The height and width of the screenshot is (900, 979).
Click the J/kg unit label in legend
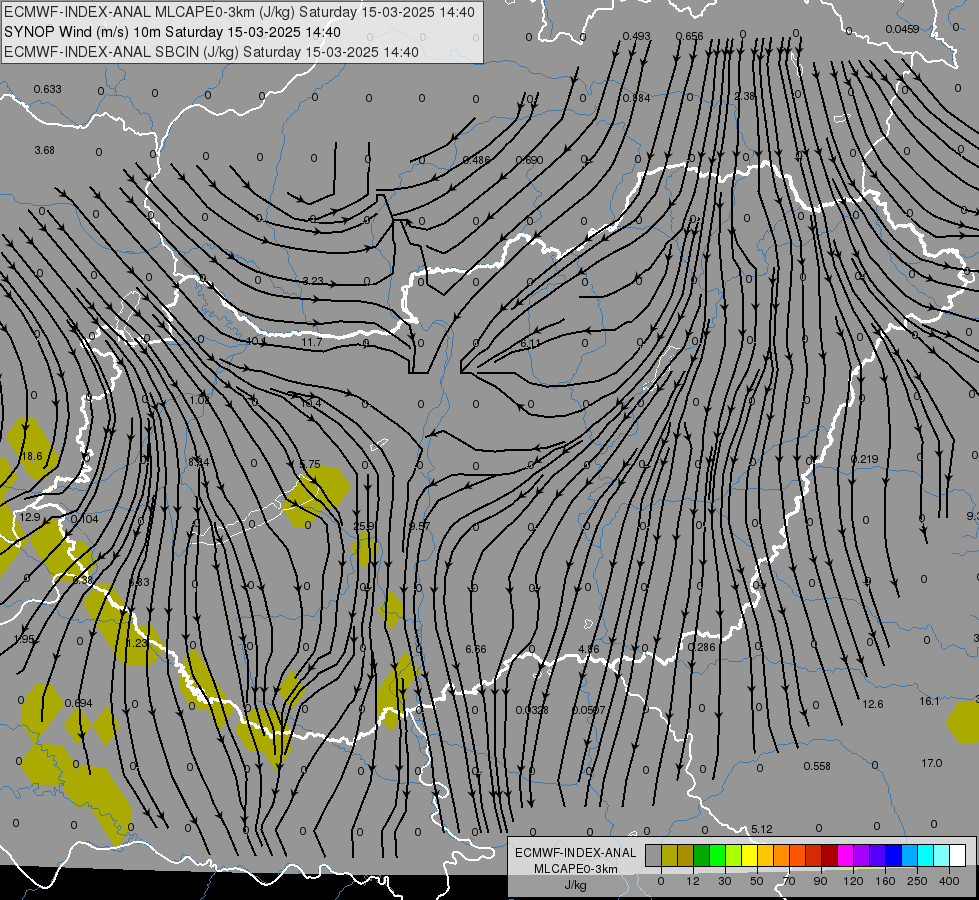tap(576, 885)
